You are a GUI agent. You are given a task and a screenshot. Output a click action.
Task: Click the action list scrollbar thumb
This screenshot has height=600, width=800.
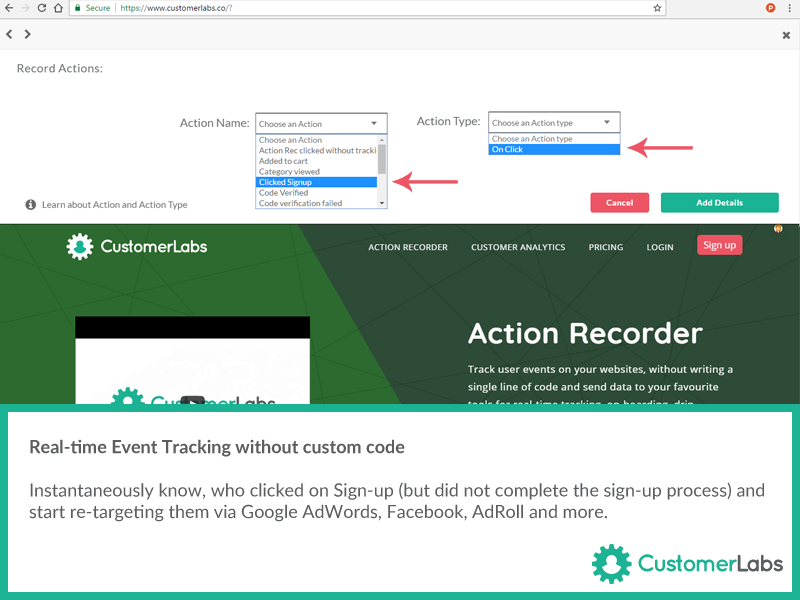[x=382, y=159]
